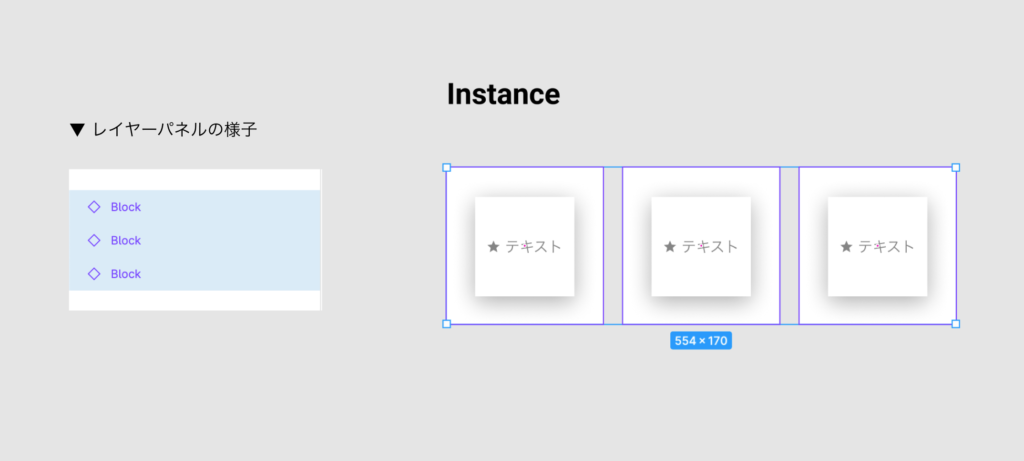Viewport: 1024px width, 461px height.
Task: Select the テキスト label in the left instance
Action: click(533, 247)
